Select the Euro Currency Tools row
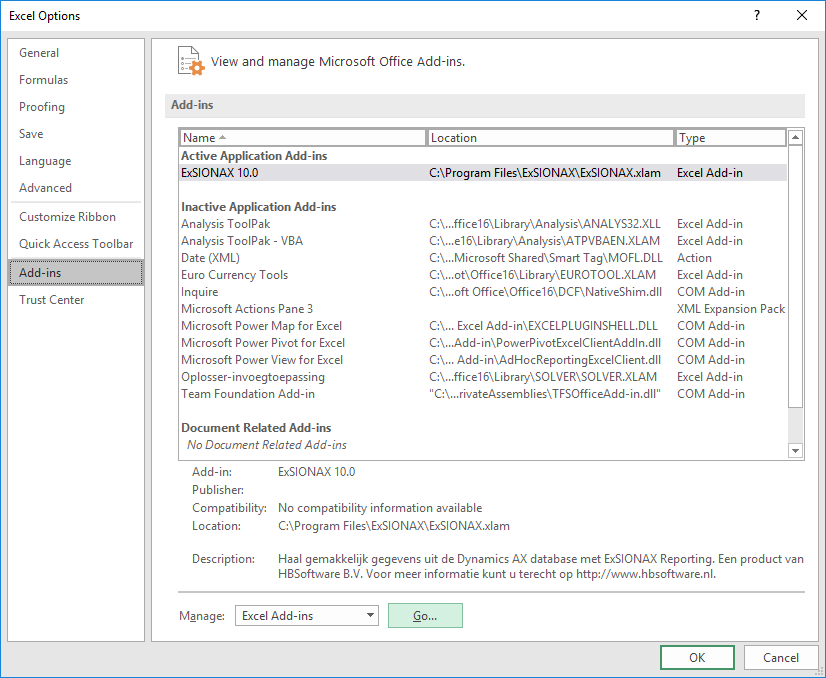The width and height of the screenshot is (826, 678). coord(483,274)
